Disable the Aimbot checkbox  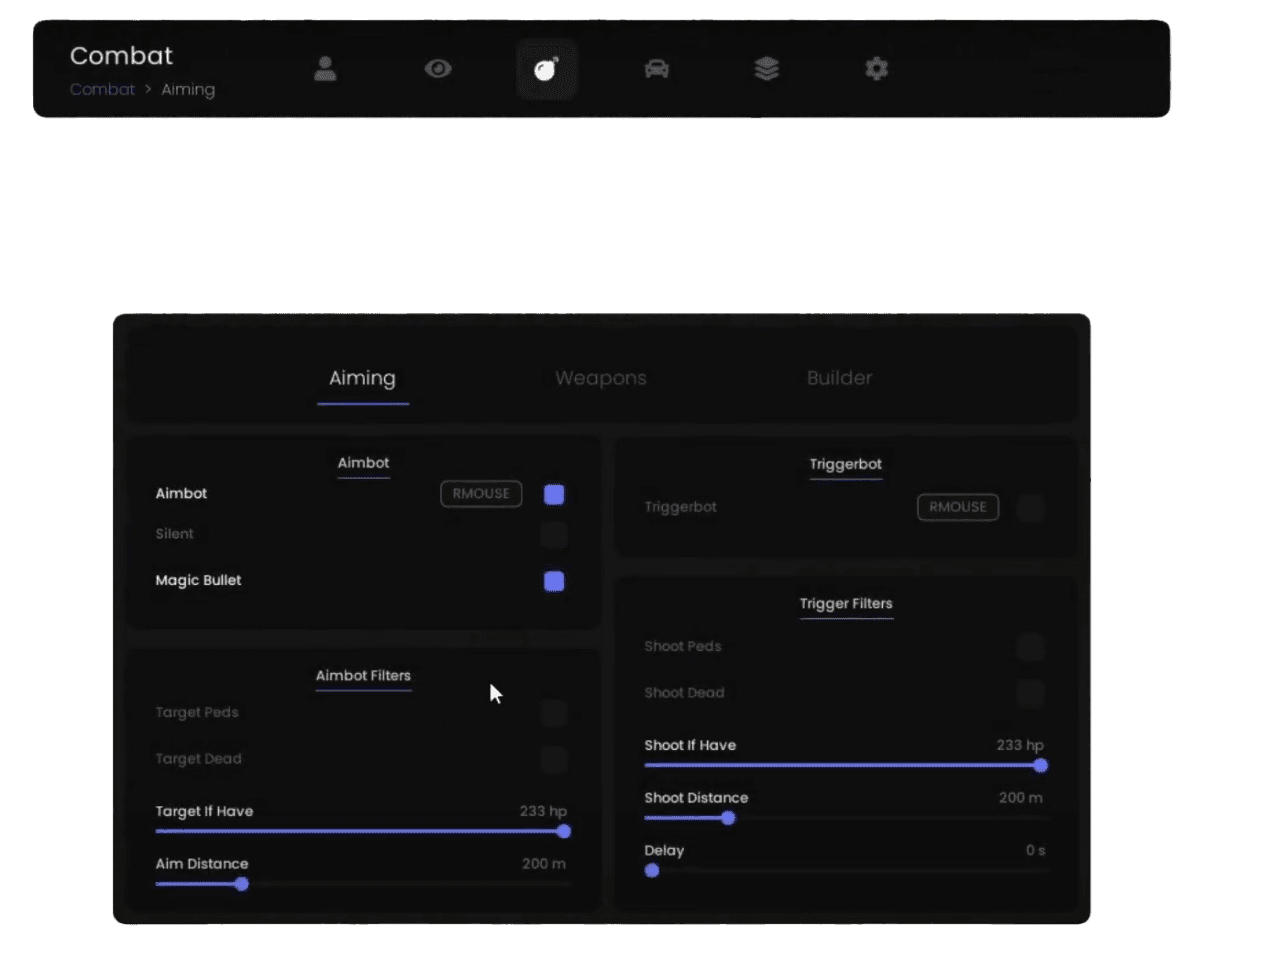(x=554, y=494)
